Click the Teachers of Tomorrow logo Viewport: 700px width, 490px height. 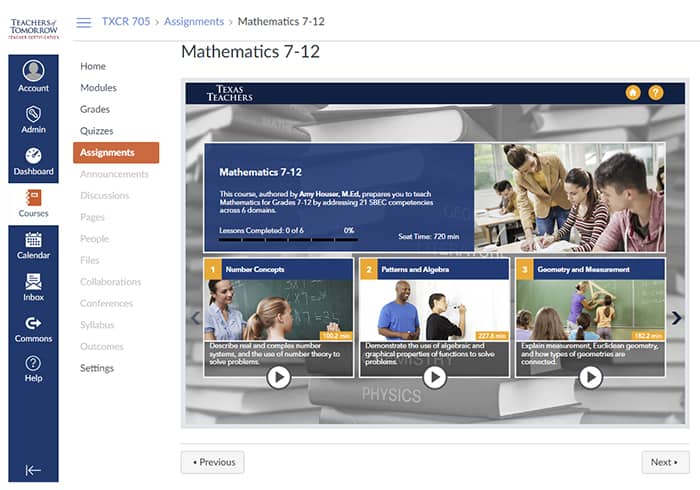[34, 28]
